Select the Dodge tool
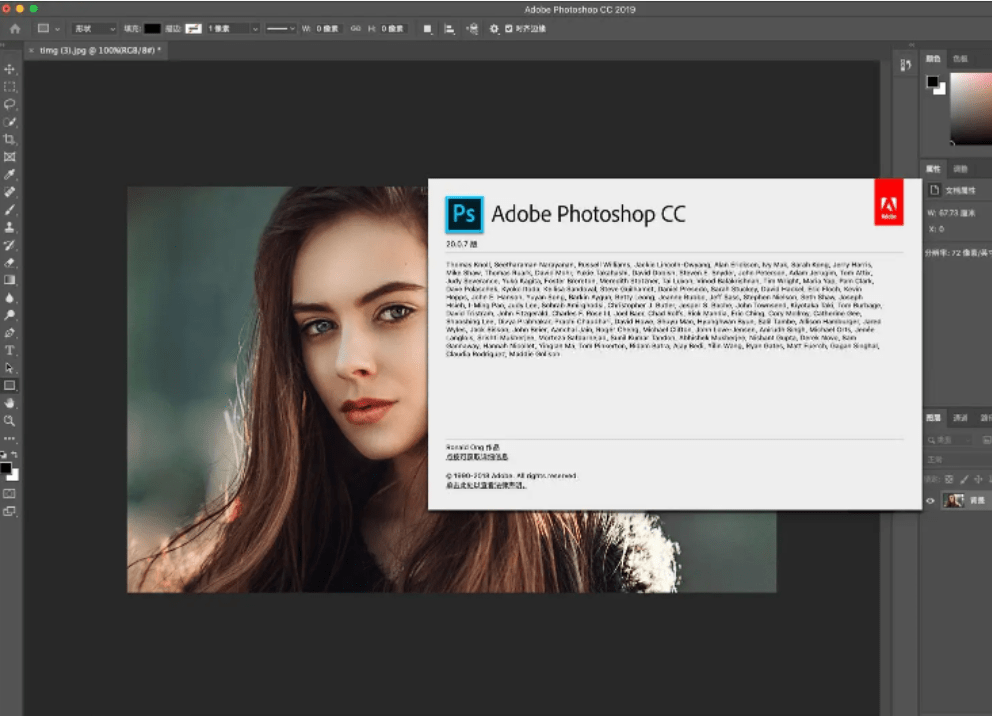The image size is (992, 716). pos(9,315)
